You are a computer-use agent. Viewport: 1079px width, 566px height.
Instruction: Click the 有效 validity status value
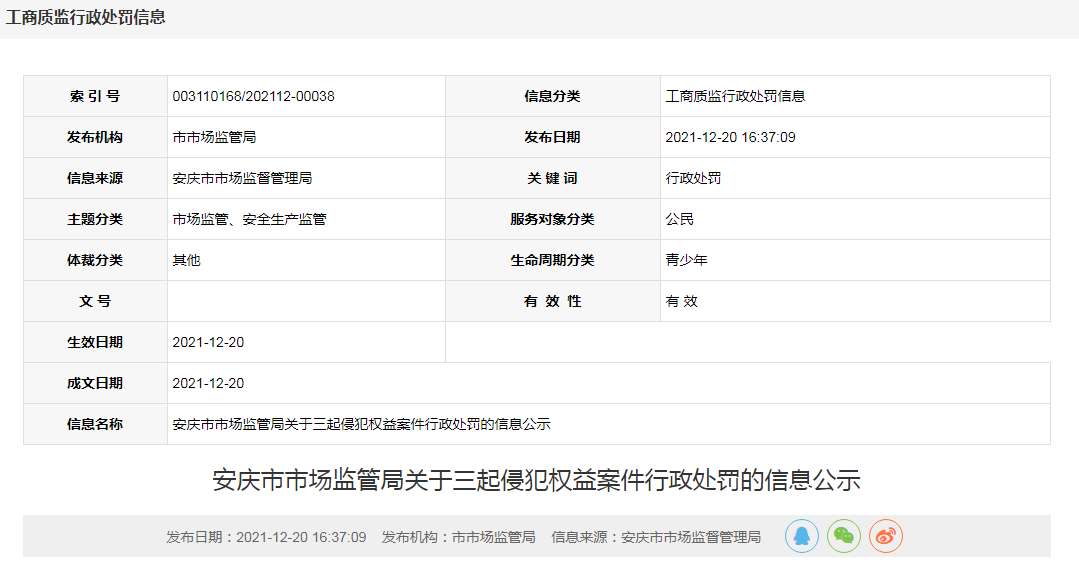[681, 301]
